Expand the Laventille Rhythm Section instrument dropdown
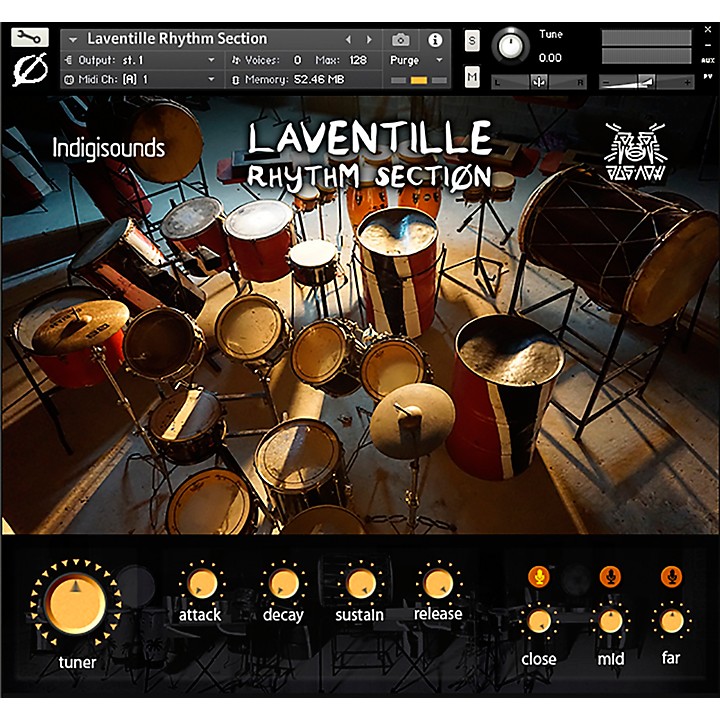Viewport: 720px width, 720px height. coord(73,40)
